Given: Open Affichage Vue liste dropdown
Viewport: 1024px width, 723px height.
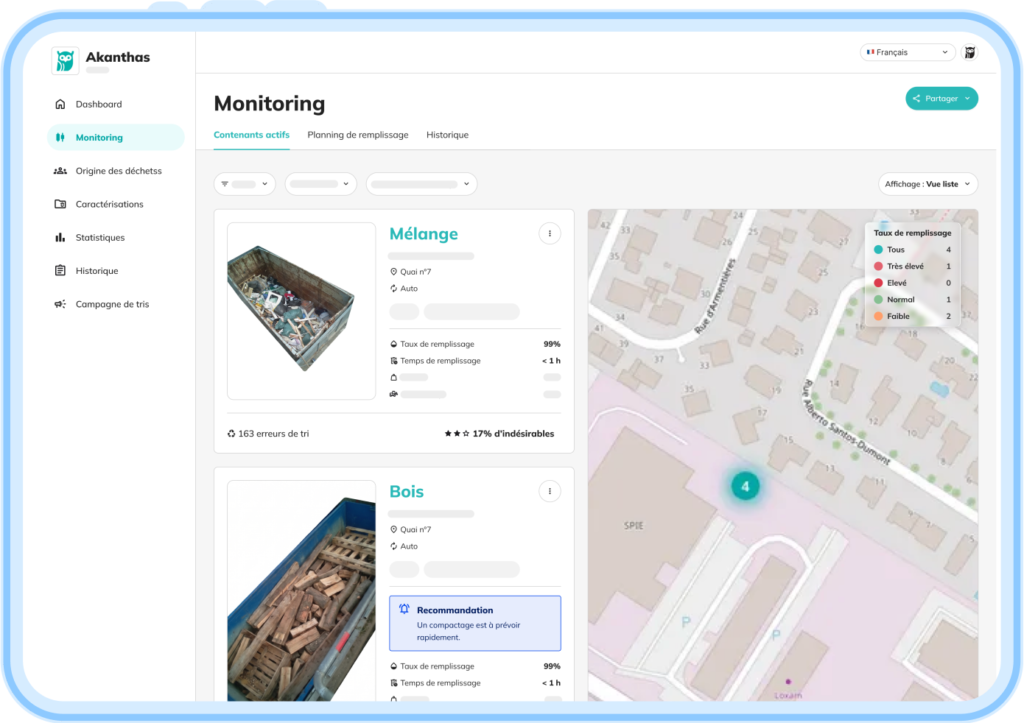Looking at the screenshot, I should pyautogui.click(x=928, y=184).
